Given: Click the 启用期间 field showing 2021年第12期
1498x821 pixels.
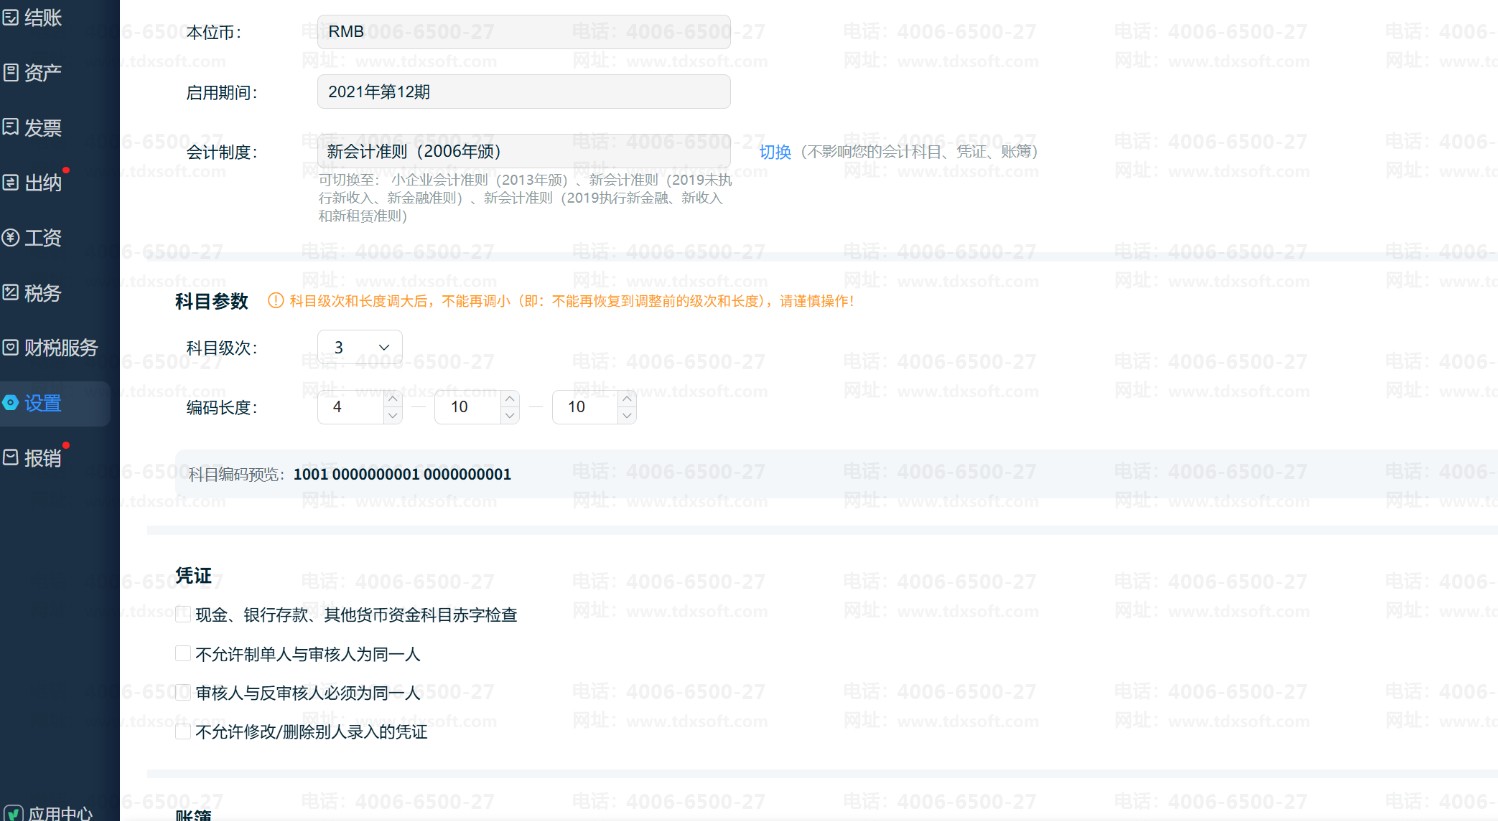Looking at the screenshot, I should click(523, 92).
